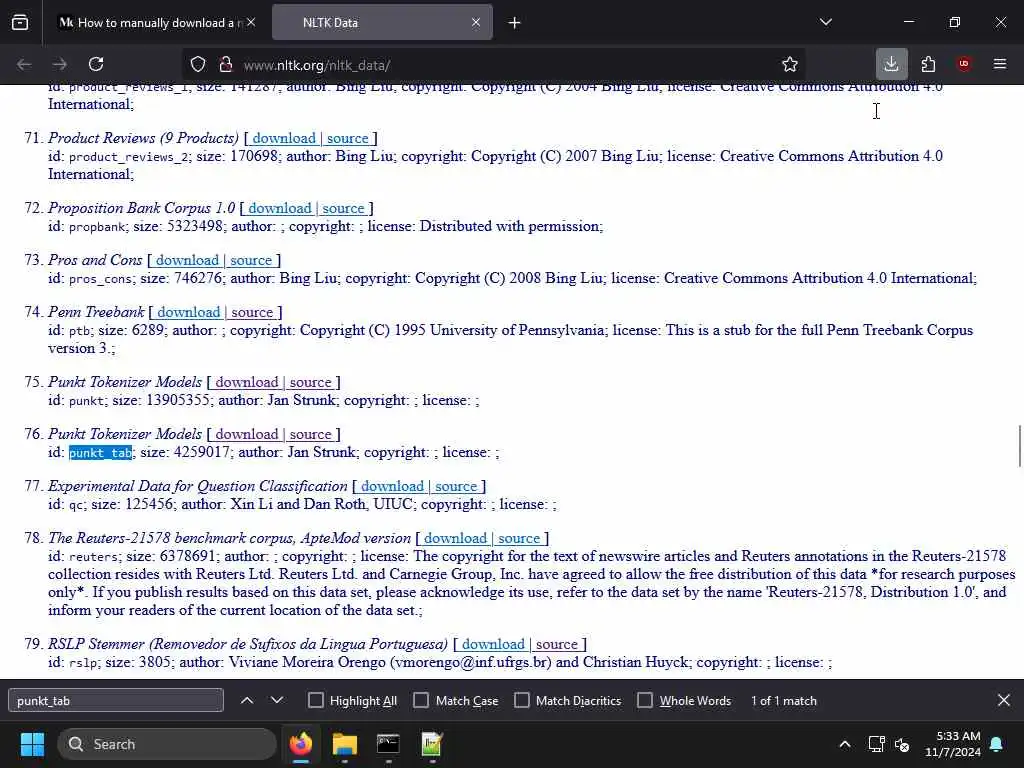Close the find bar
Screen dimensions: 1024x768
tap(1004, 701)
